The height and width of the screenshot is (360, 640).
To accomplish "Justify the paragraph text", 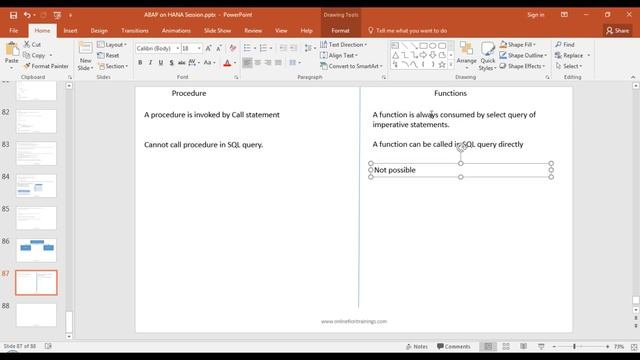I will [x=278, y=62].
